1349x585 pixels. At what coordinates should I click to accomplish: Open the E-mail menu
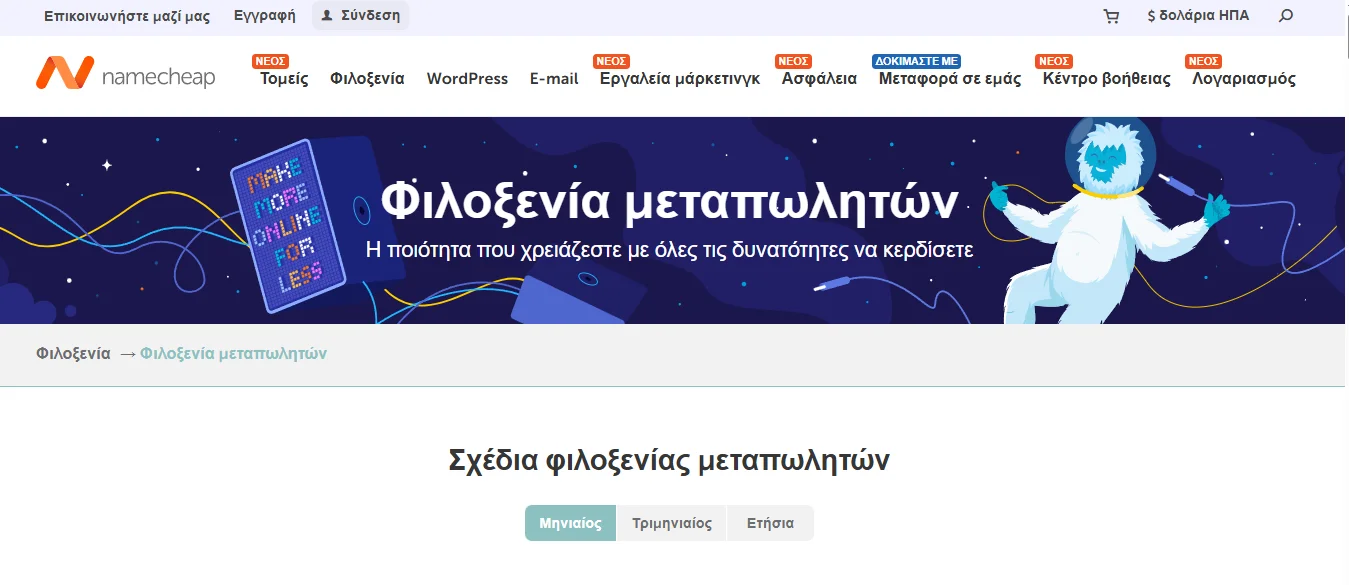(x=554, y=78)
